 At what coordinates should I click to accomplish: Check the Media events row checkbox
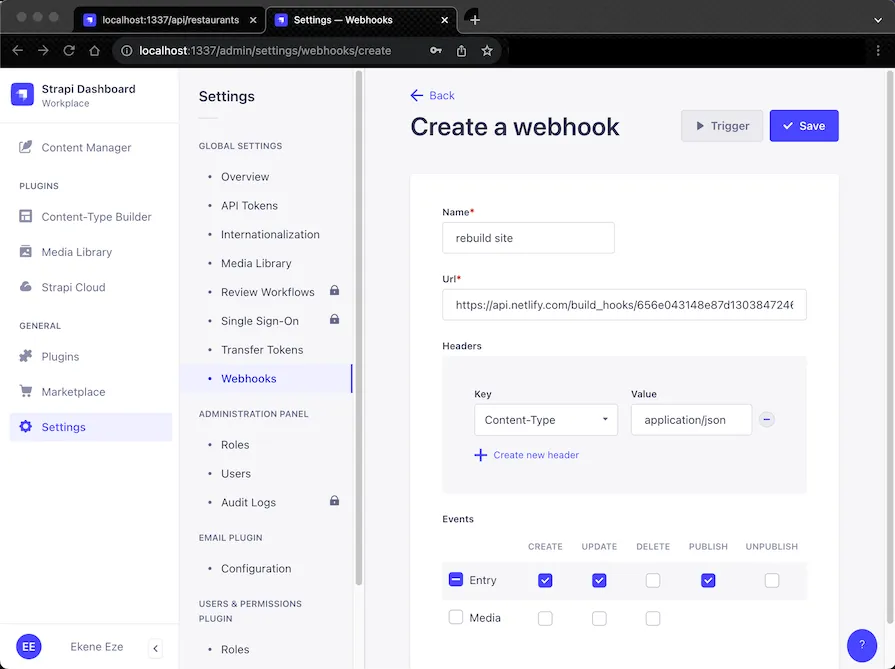[455, 618]
